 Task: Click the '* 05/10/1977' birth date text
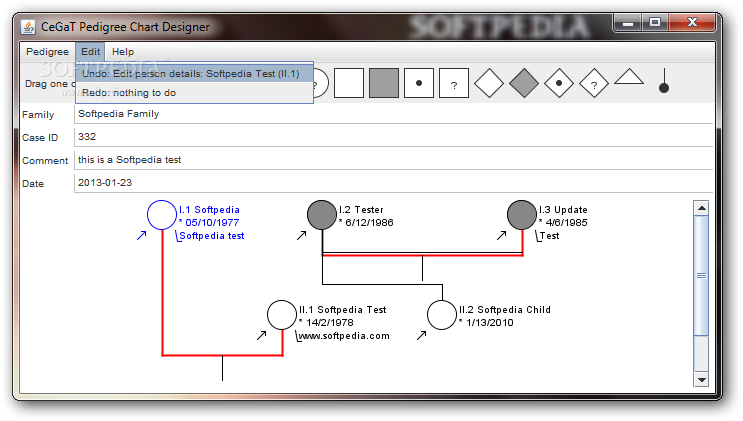coord(209,222)
